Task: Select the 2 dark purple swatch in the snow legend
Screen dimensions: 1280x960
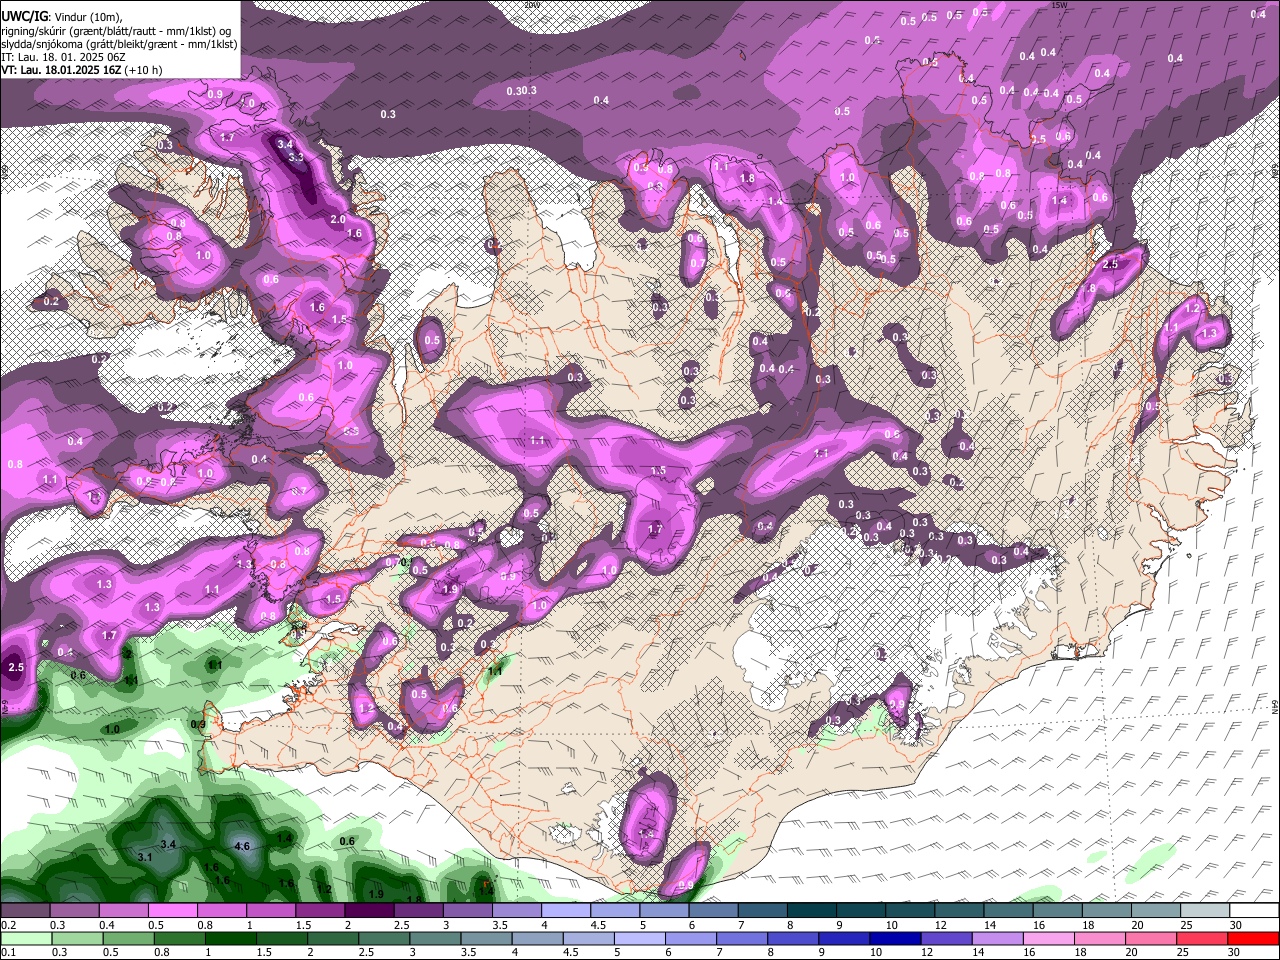Action: tap(368, 912)
